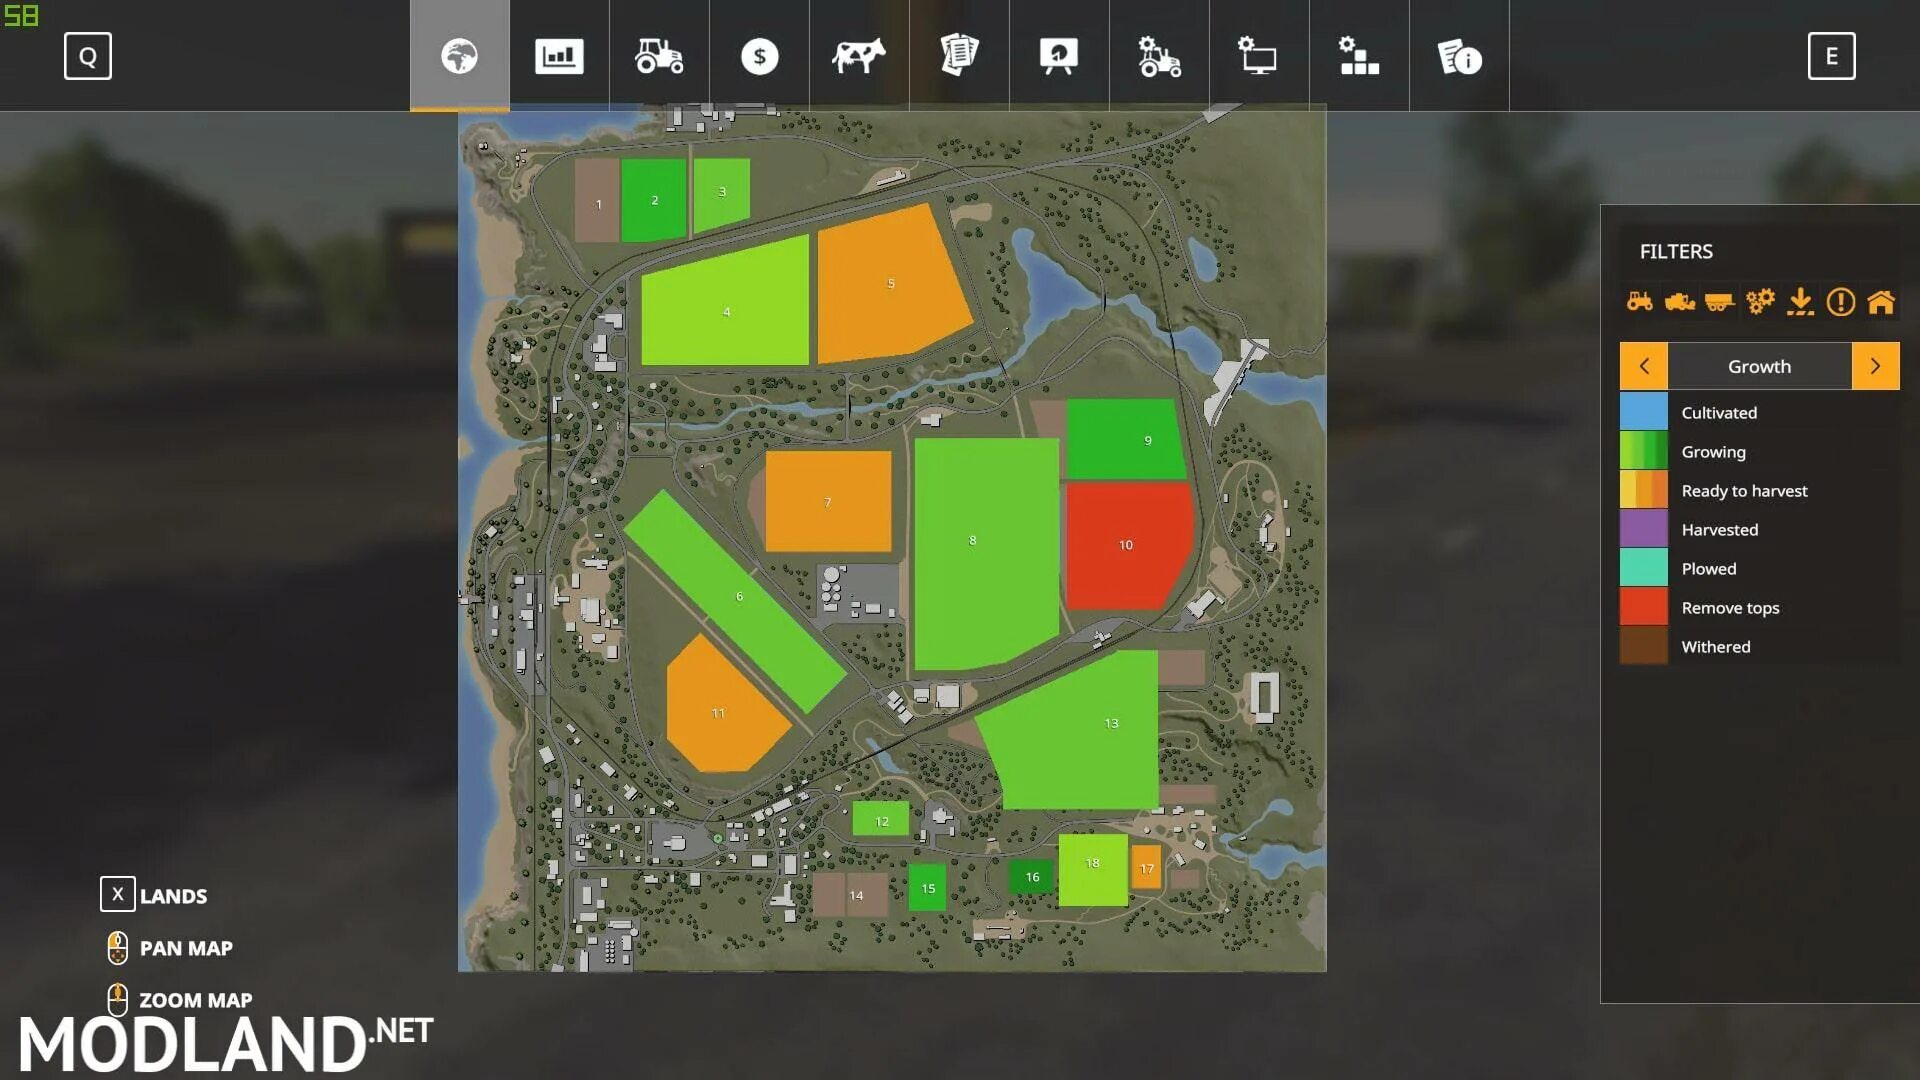Select small orange field 17
The width and height of the screenshot is (1920, 1080).
pos(1146,867)
